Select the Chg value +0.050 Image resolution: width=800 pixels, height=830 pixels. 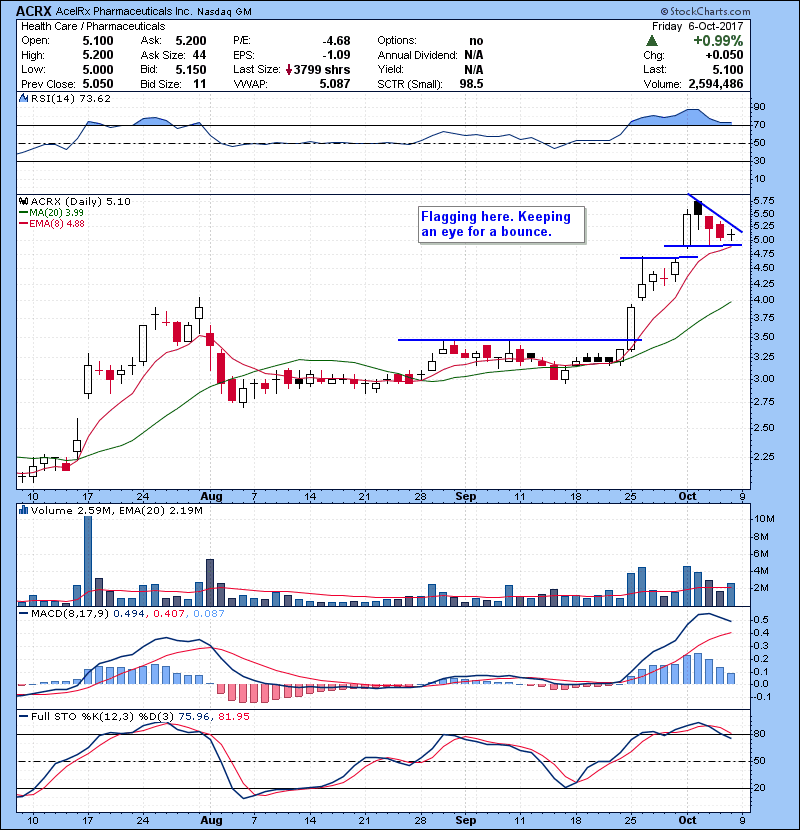(724, 55)
